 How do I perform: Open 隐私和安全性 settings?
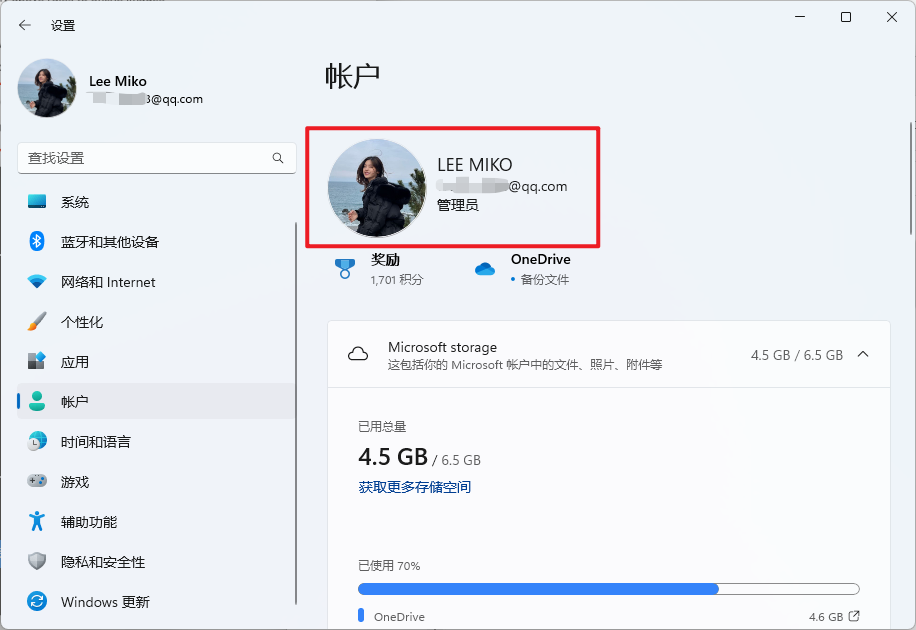click(156, 561)
